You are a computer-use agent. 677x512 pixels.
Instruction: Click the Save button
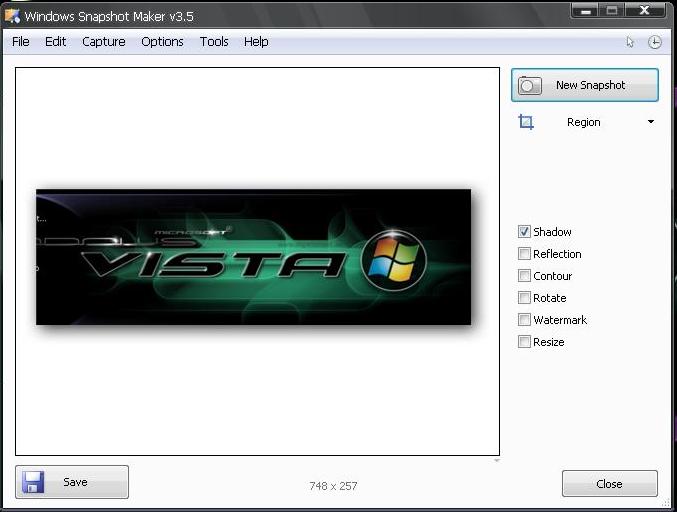pos(72,482)
